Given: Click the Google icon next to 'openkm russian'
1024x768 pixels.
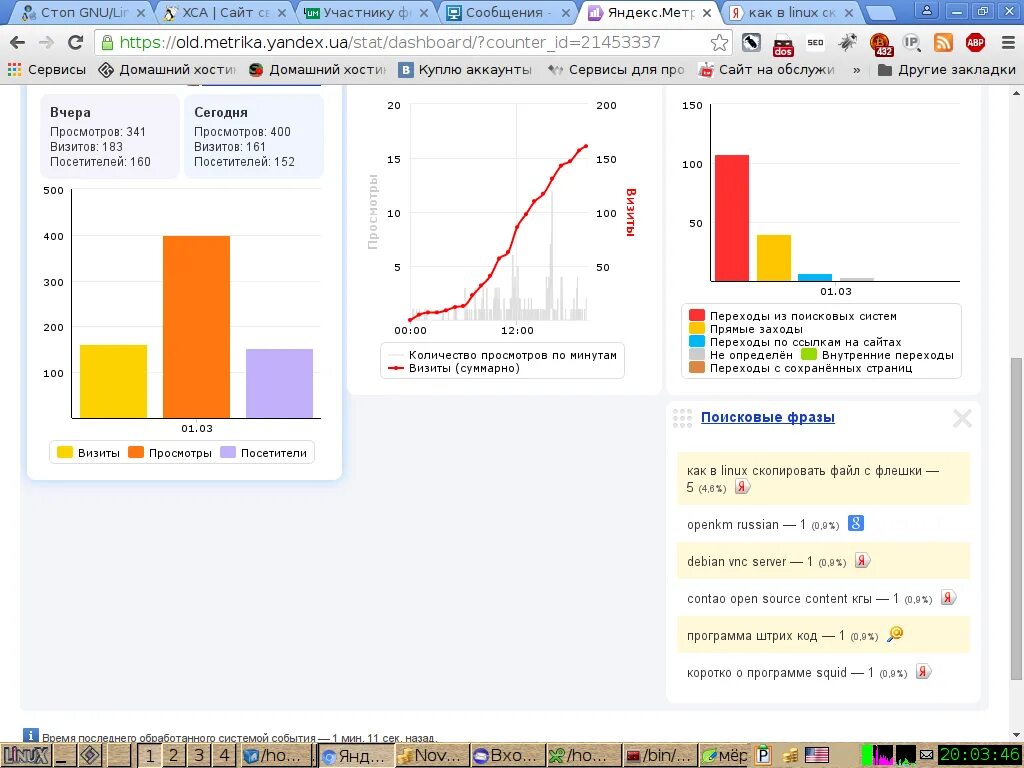Looking at the screenshot, I should (x=856, y=523).
